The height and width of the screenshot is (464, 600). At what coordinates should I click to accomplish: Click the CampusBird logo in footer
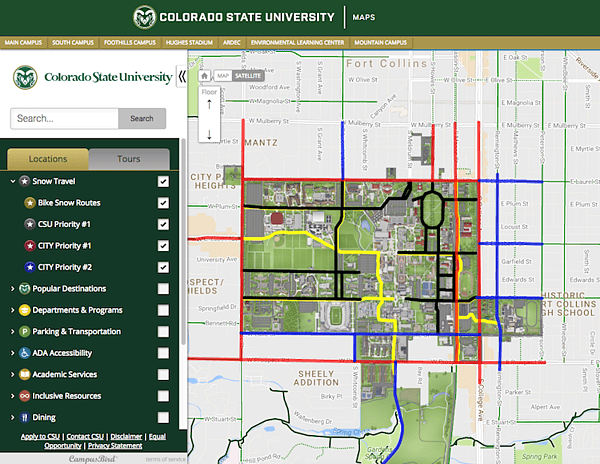tap(92, 459)
